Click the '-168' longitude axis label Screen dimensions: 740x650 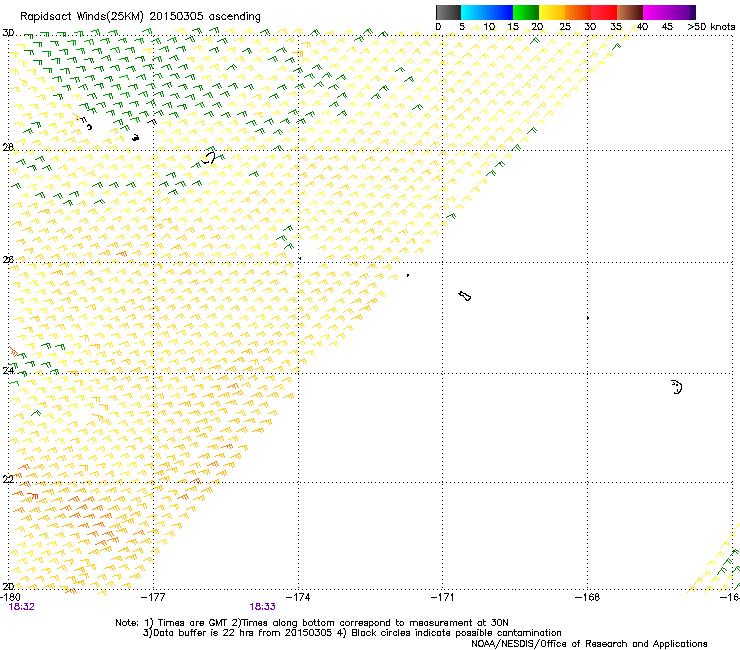coord(588,597)
